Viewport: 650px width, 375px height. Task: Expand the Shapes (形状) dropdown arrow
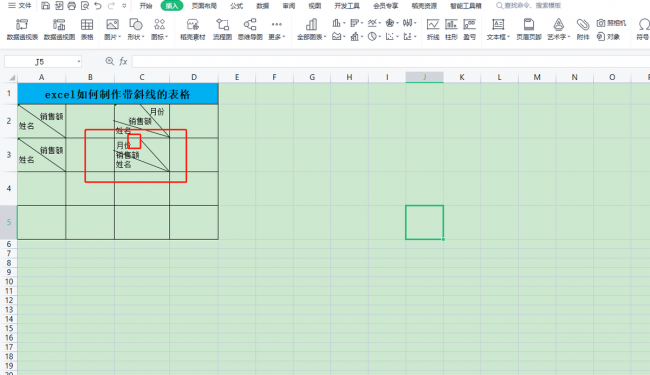(x=143, y=37)
